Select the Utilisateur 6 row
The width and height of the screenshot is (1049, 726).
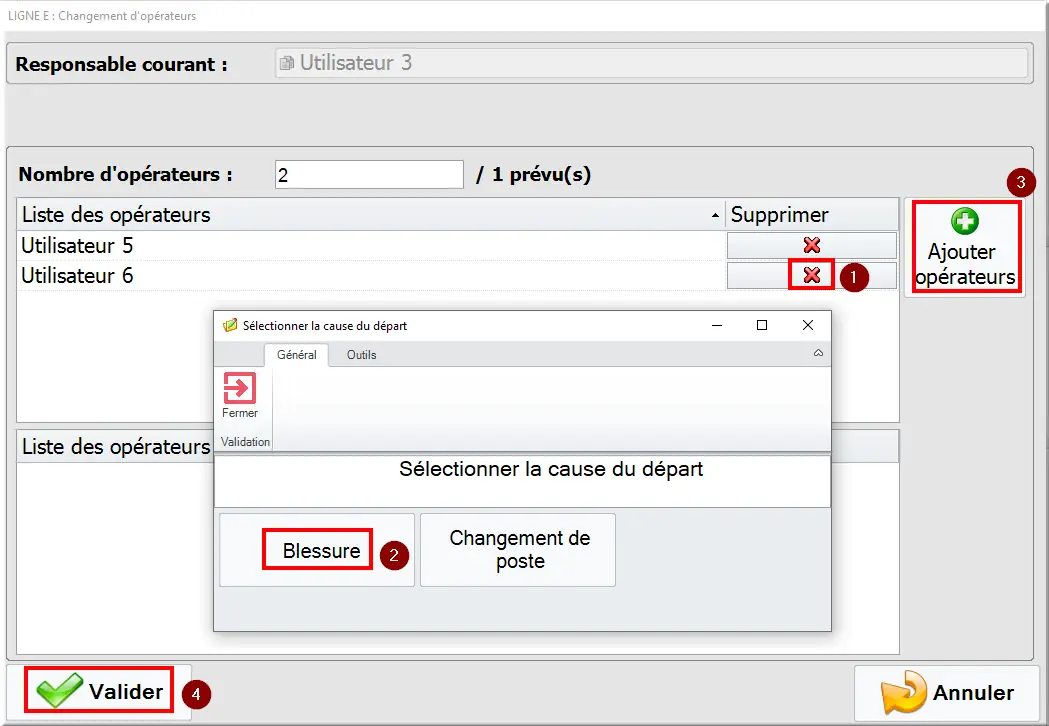click(x=371, y=276)
